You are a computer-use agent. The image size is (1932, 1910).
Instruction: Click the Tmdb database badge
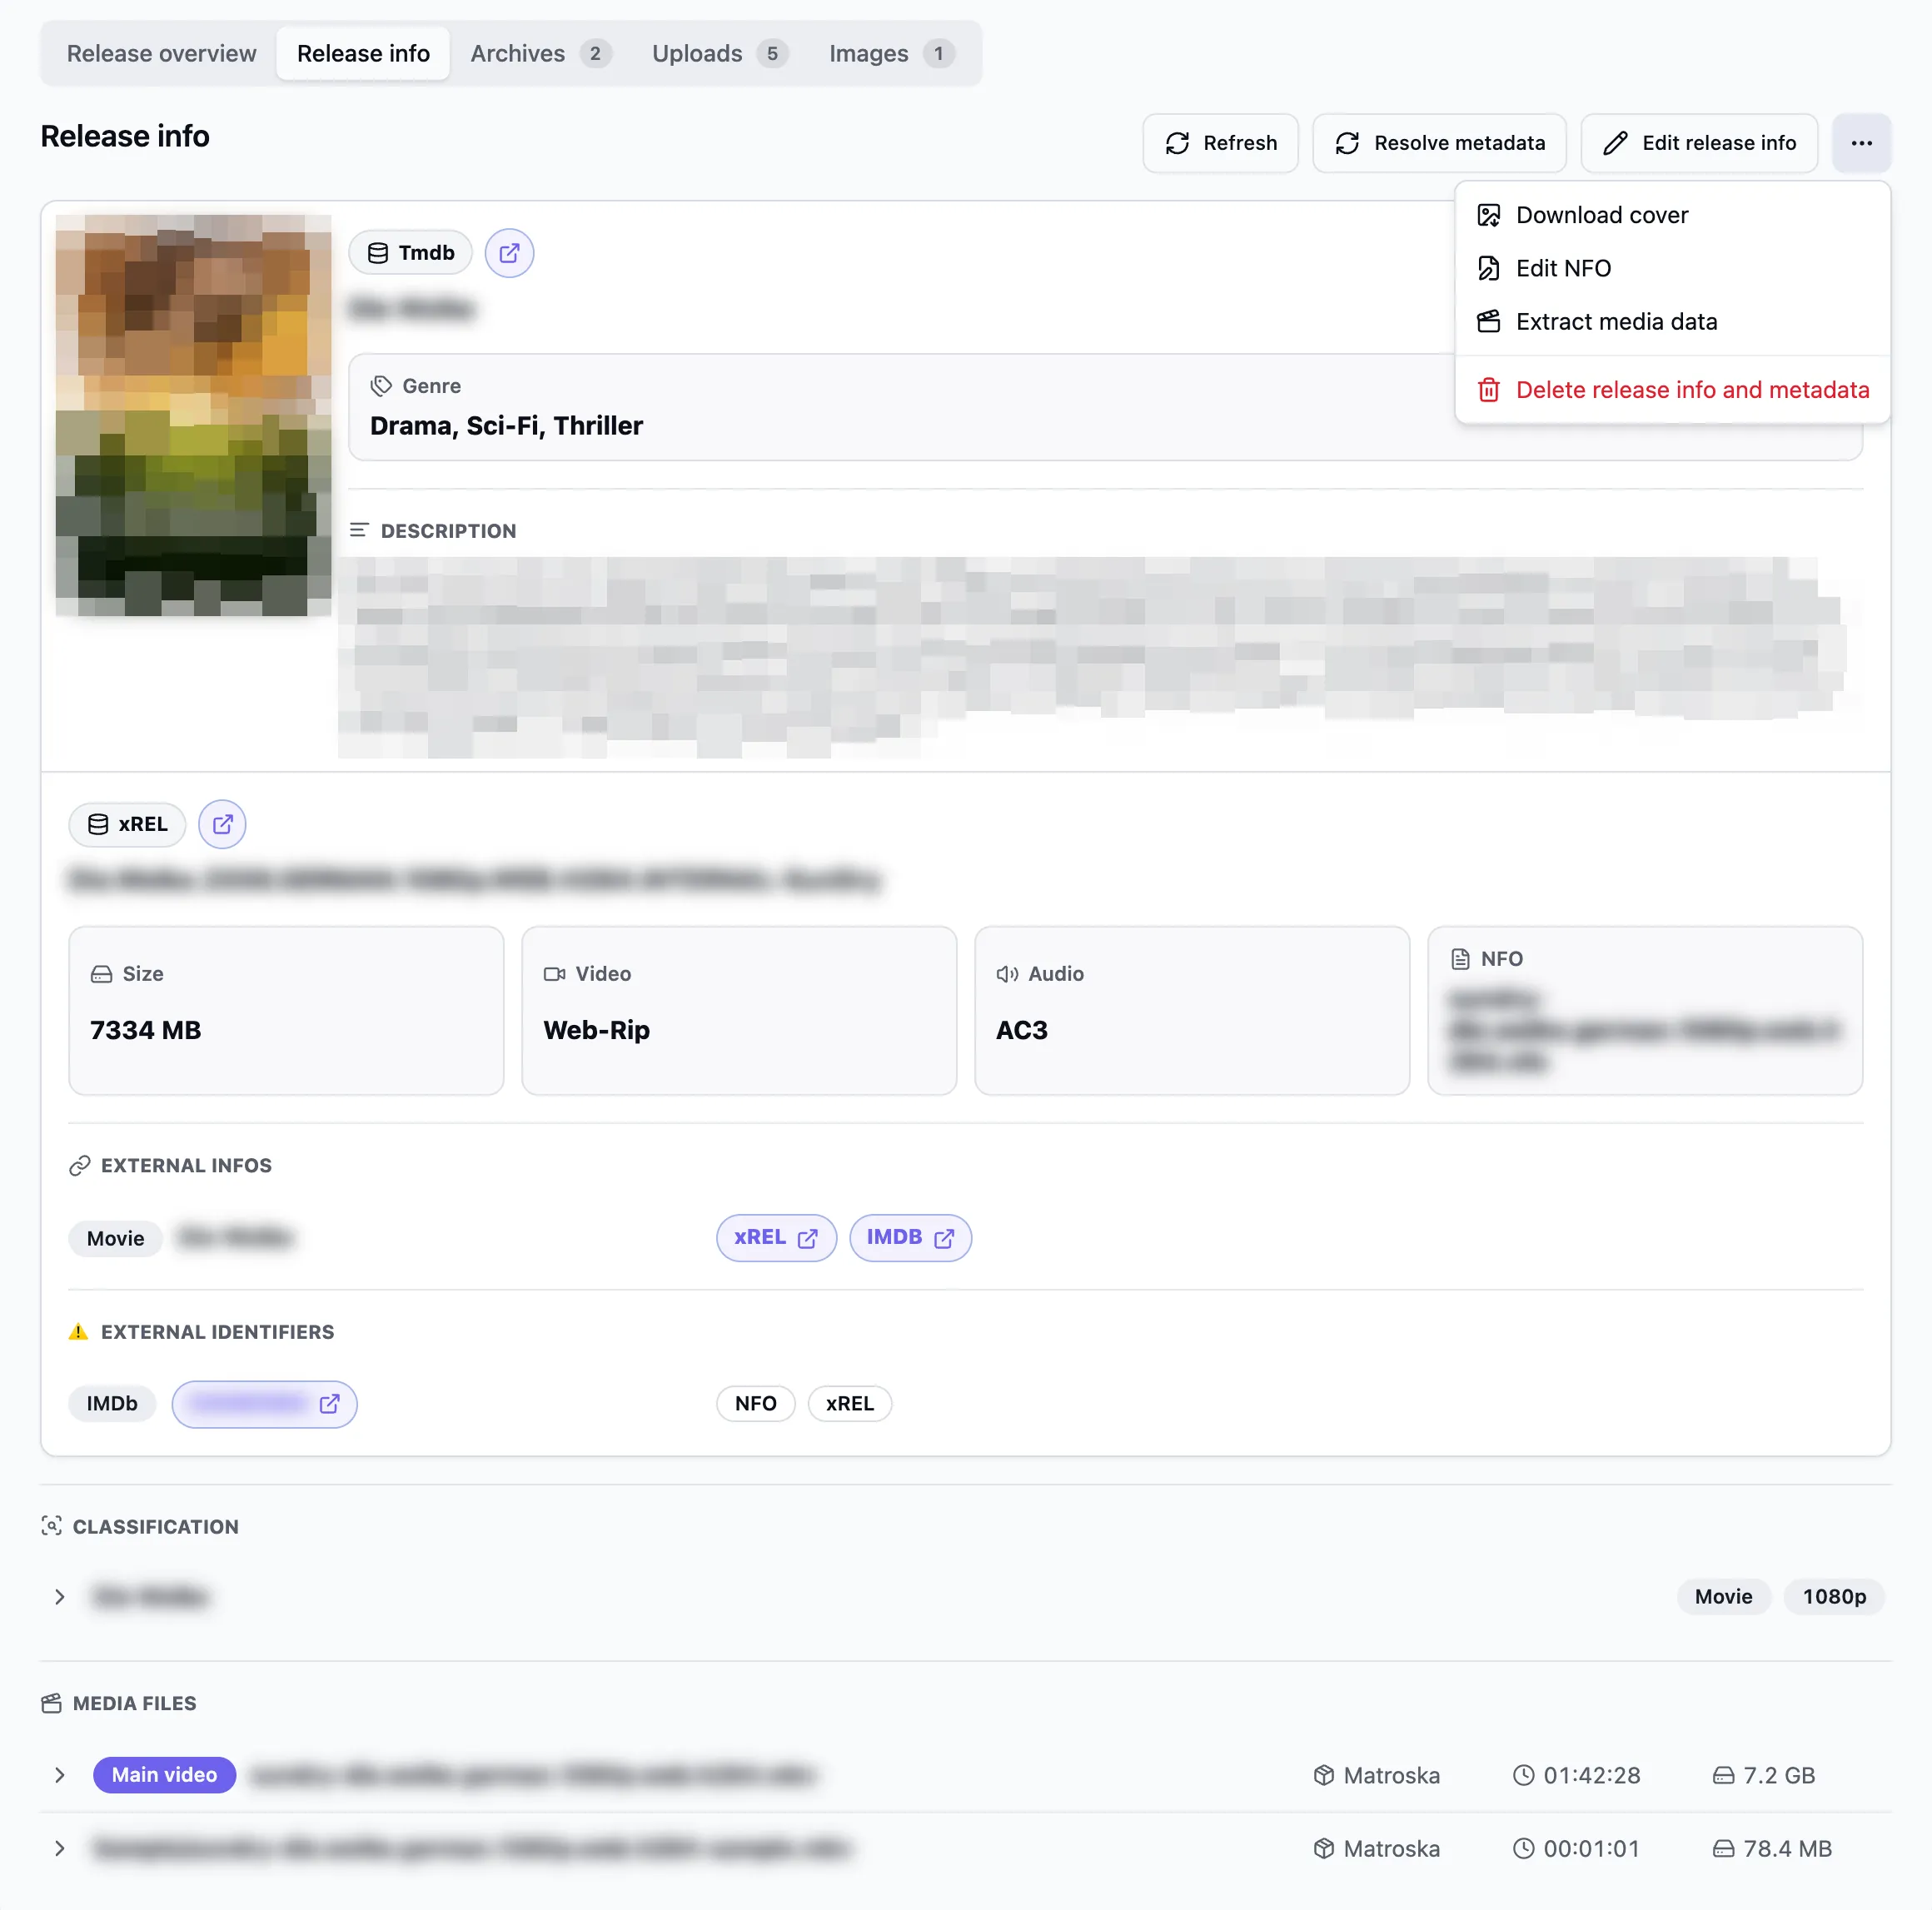pos(410,253)
